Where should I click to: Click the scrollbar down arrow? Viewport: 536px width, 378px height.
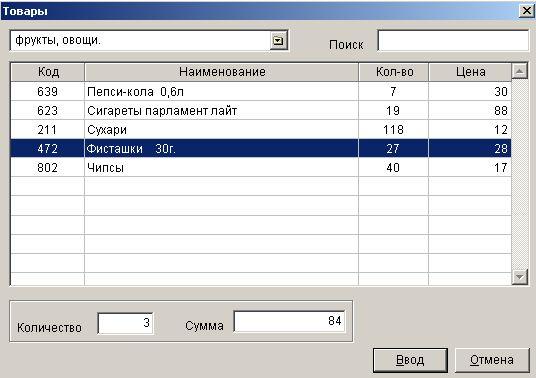(x=520, y=276)
